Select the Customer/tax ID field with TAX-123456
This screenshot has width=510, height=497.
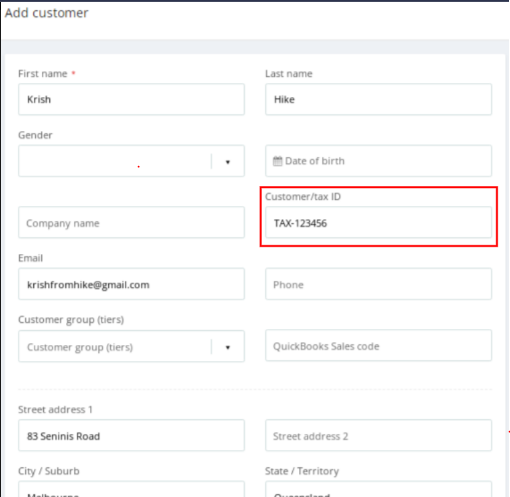378,222
